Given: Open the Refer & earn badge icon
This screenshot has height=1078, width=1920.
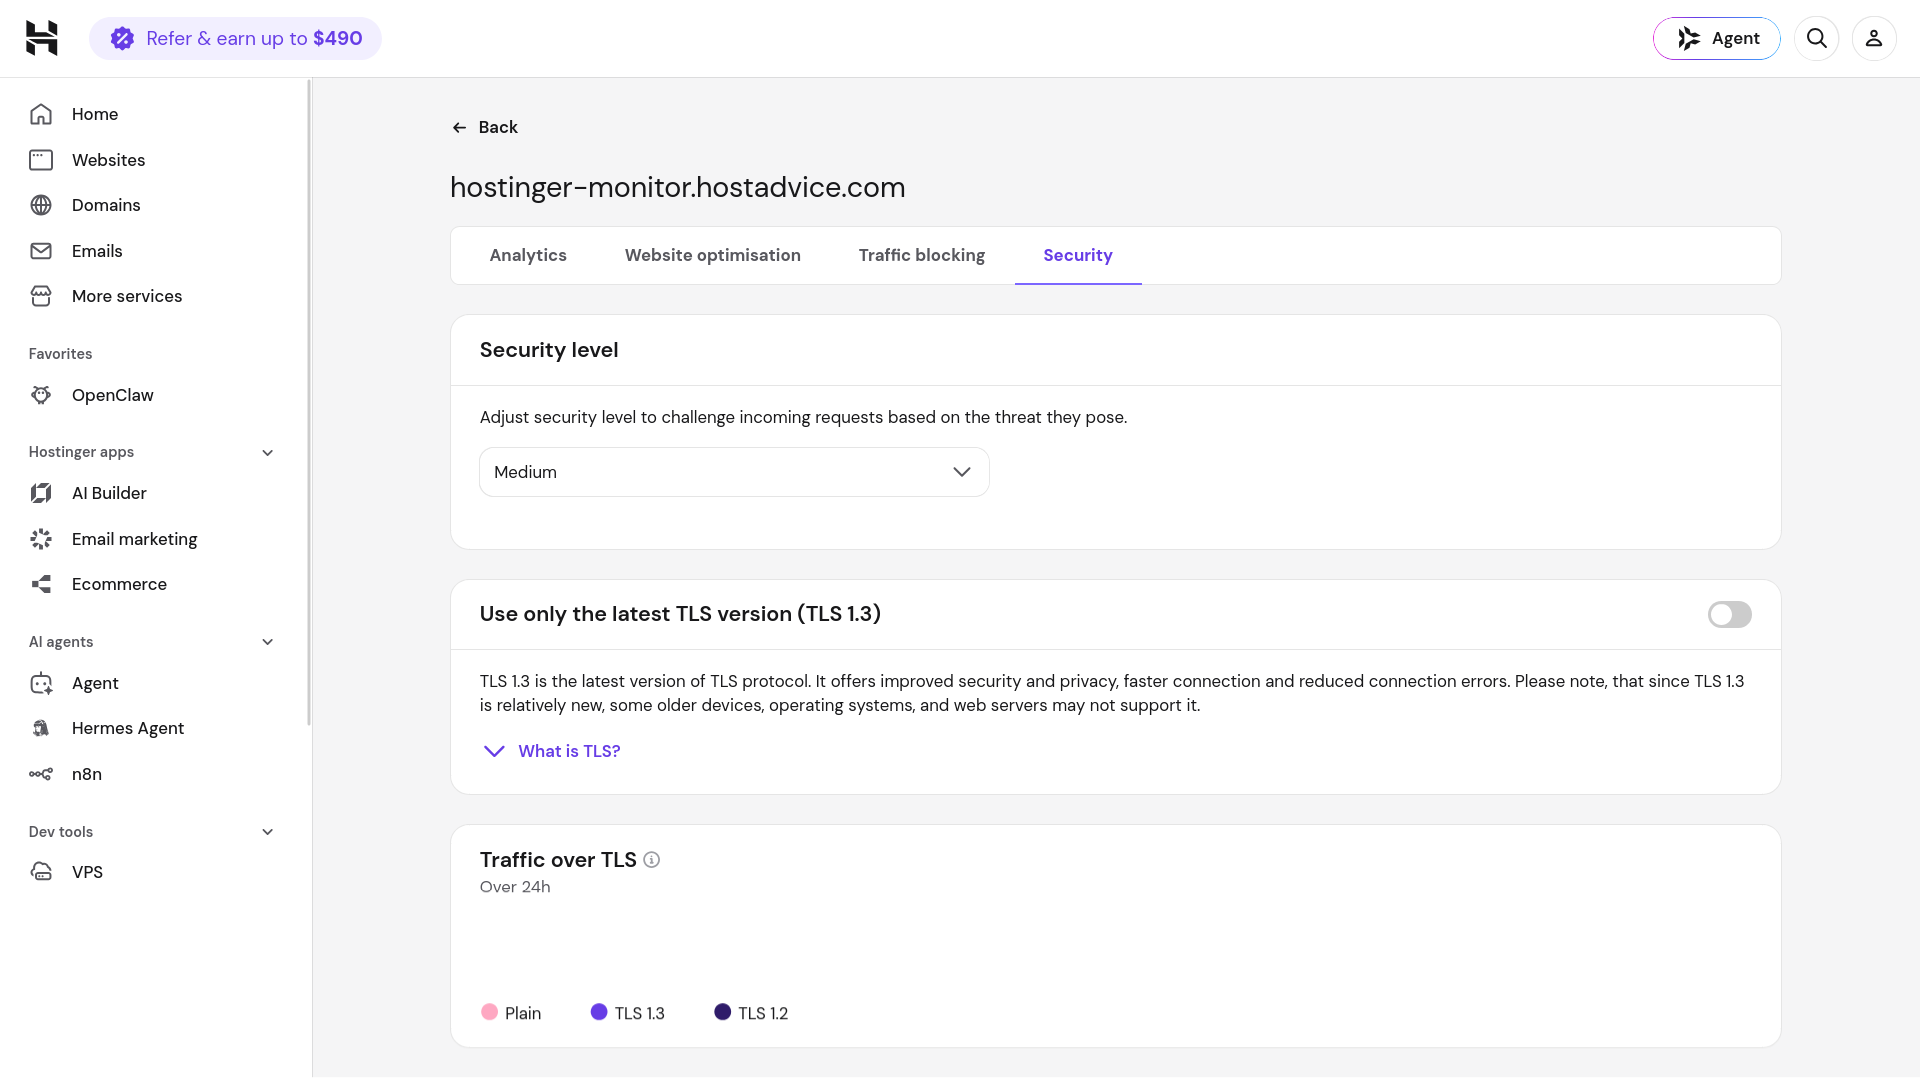Looking at the screenshot, I should pos(122,38).
